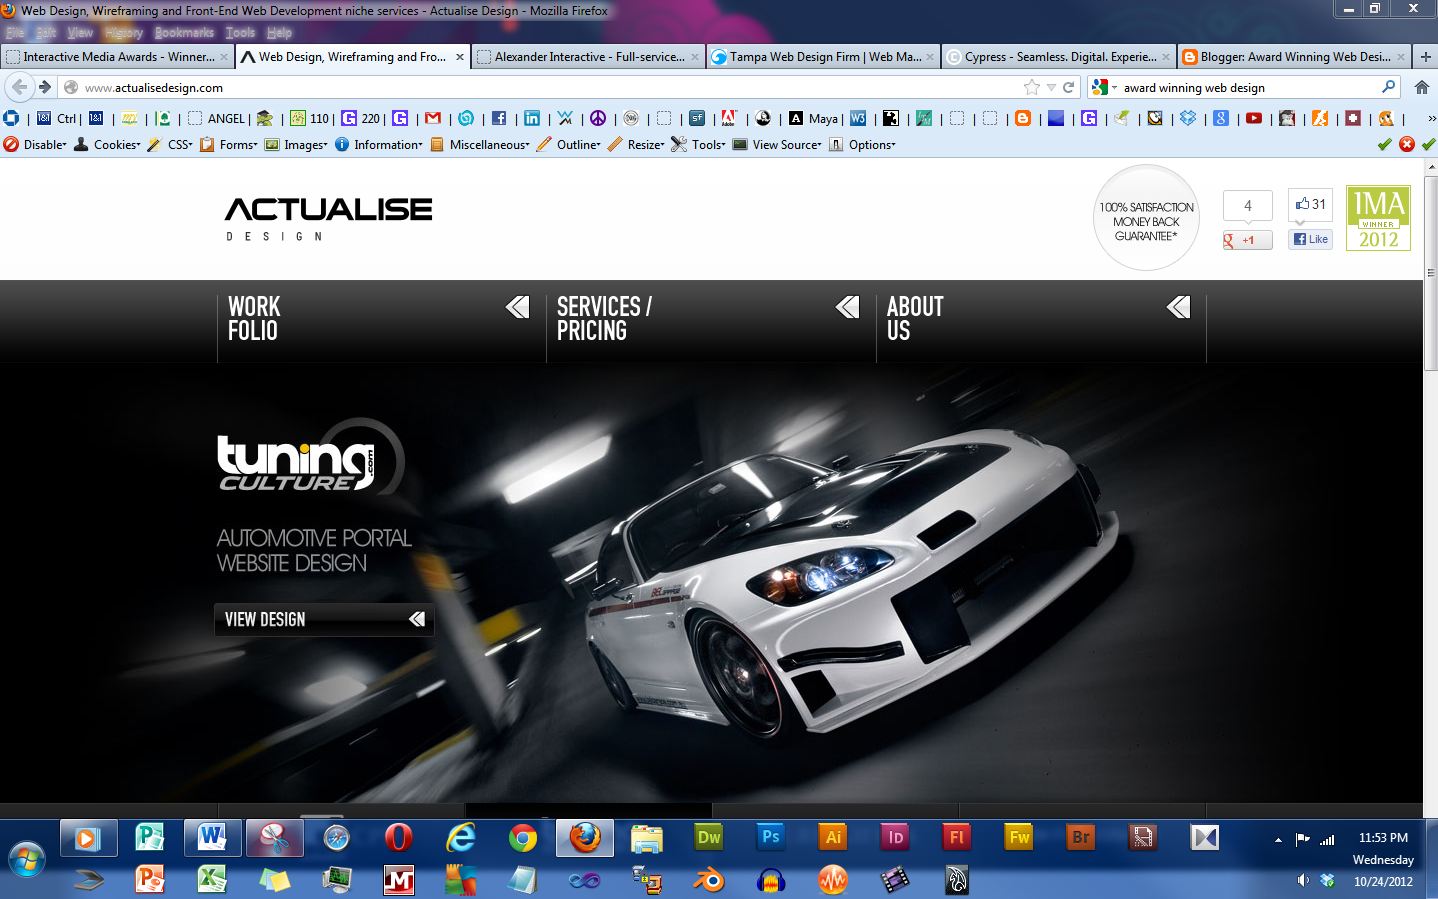
Task: Switch to the Blogger Award Winning Web Design tab
Action: [1293, 57]
